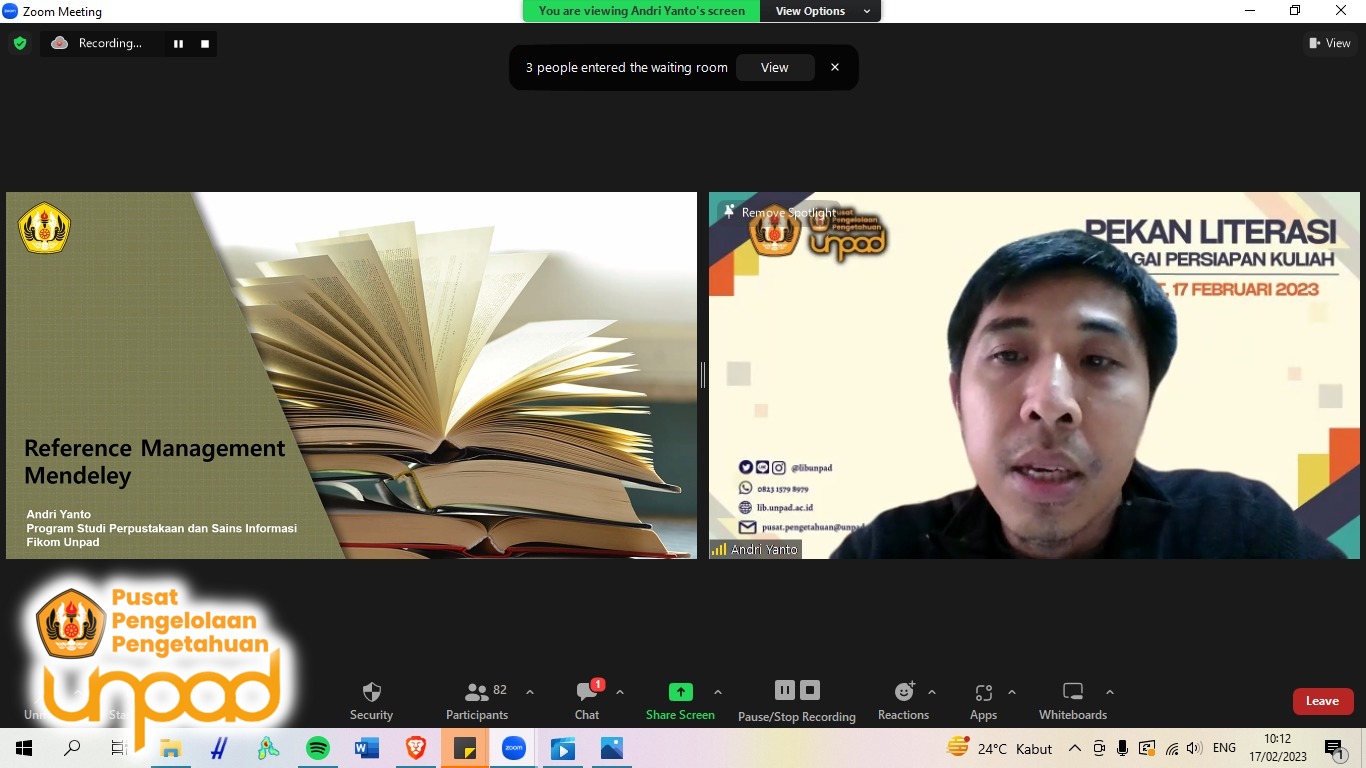
Task: Click Remove Spotlight on the video
Action: point(780,212)
